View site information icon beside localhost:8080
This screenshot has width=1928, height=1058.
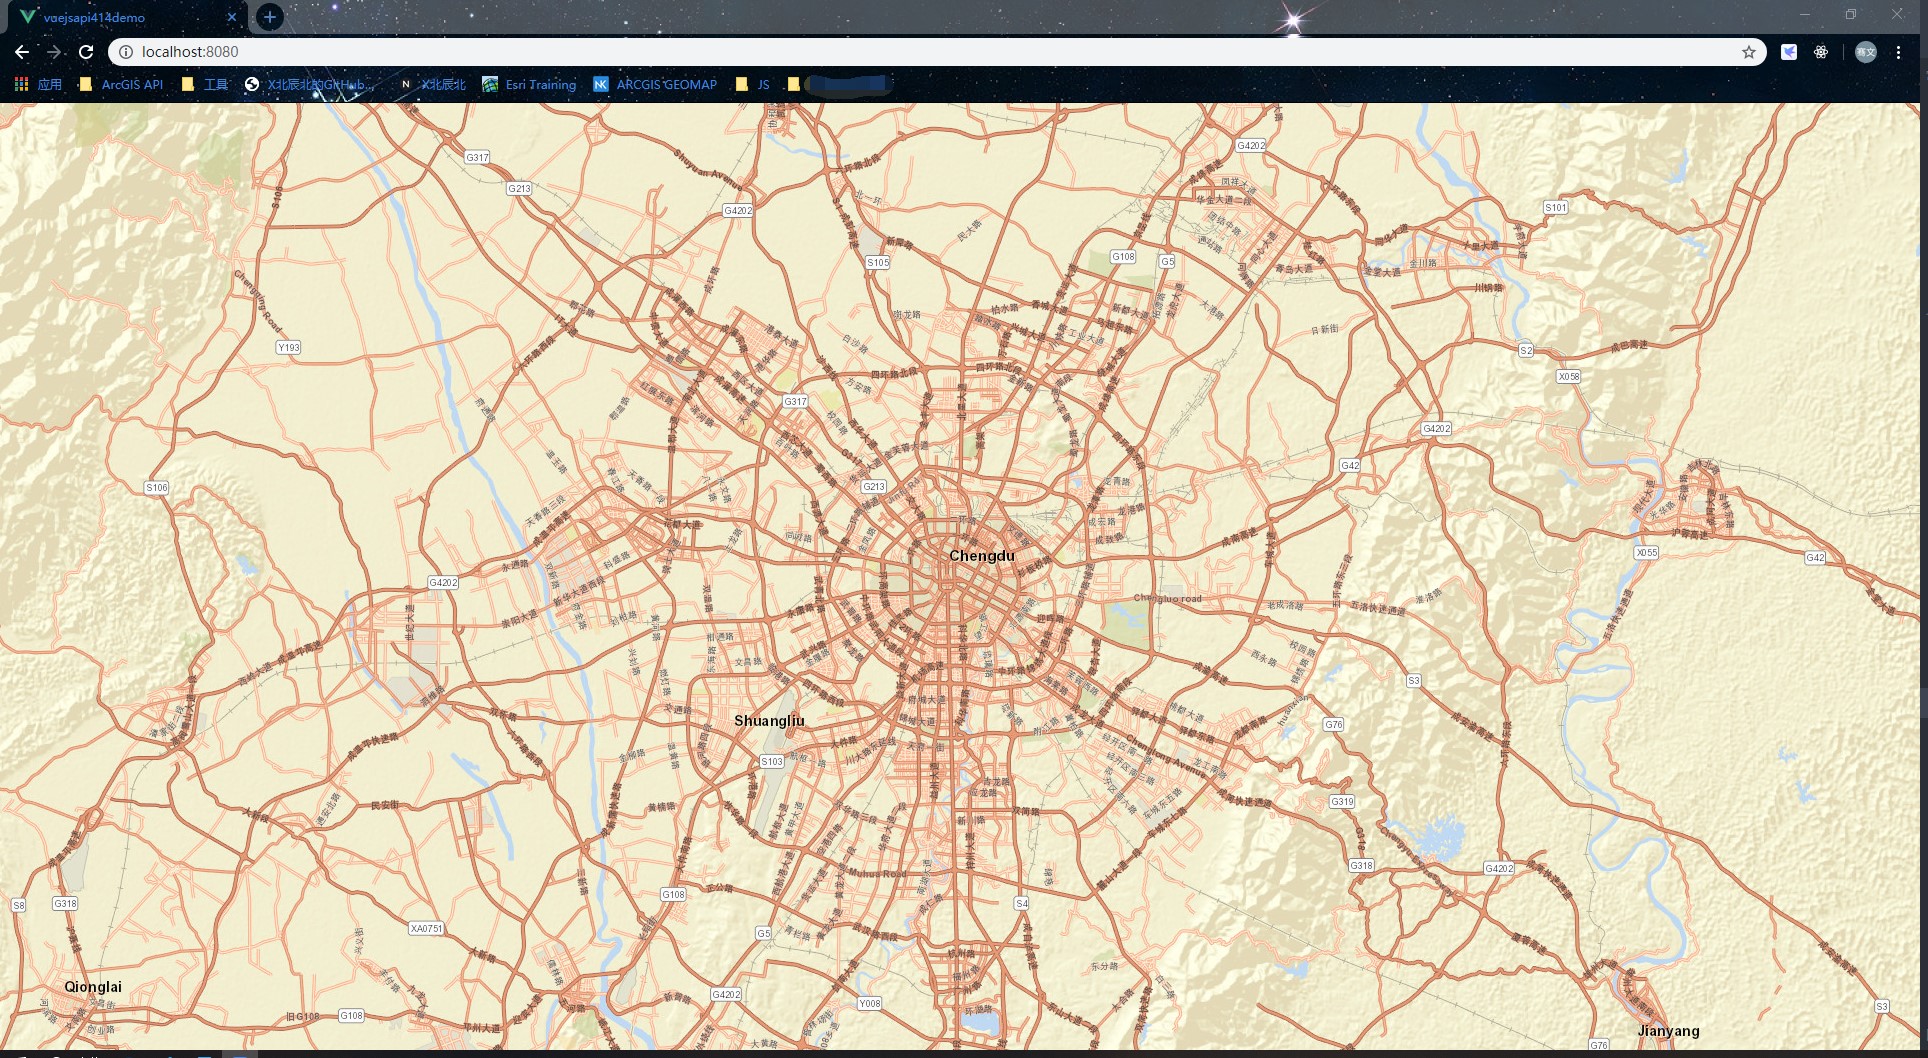126,52
